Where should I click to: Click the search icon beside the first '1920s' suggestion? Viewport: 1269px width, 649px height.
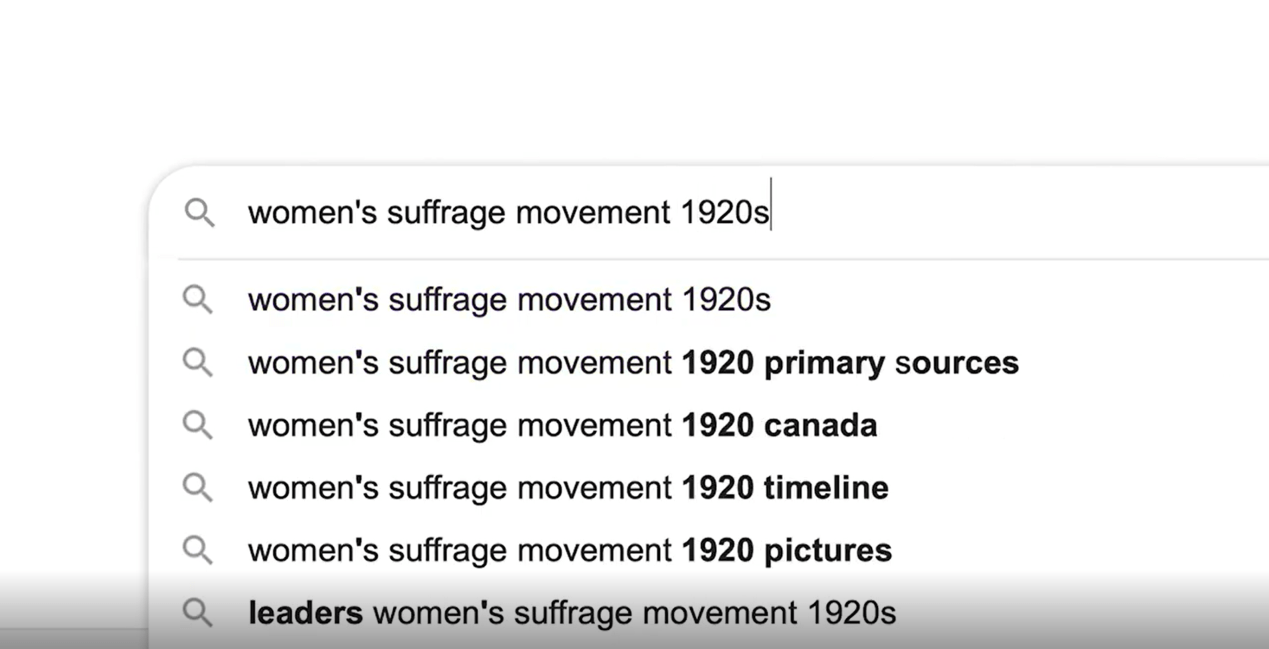198,300
